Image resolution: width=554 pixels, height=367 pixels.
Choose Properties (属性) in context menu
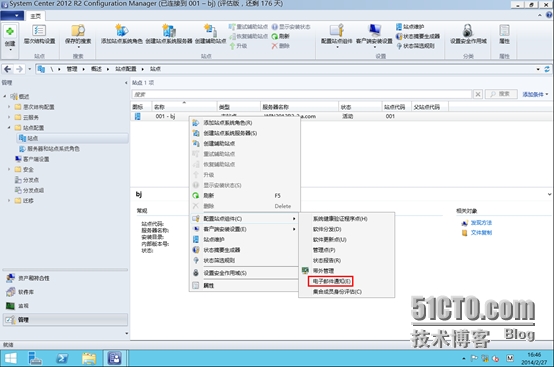[x=244, y=285]
